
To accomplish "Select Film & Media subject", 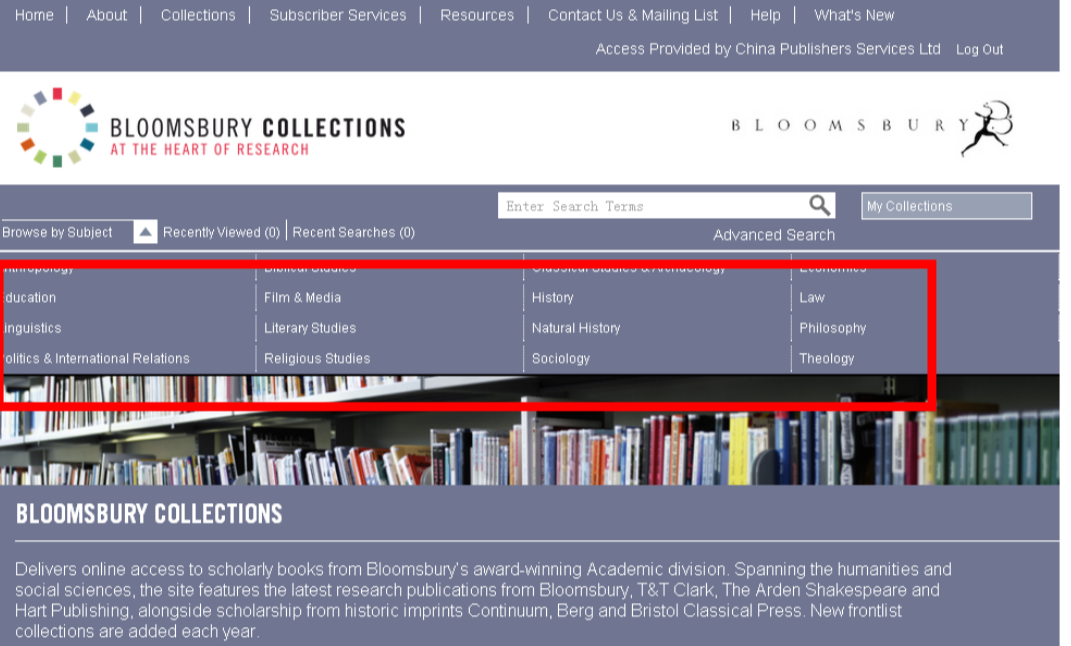I will (x=302, y=297).
